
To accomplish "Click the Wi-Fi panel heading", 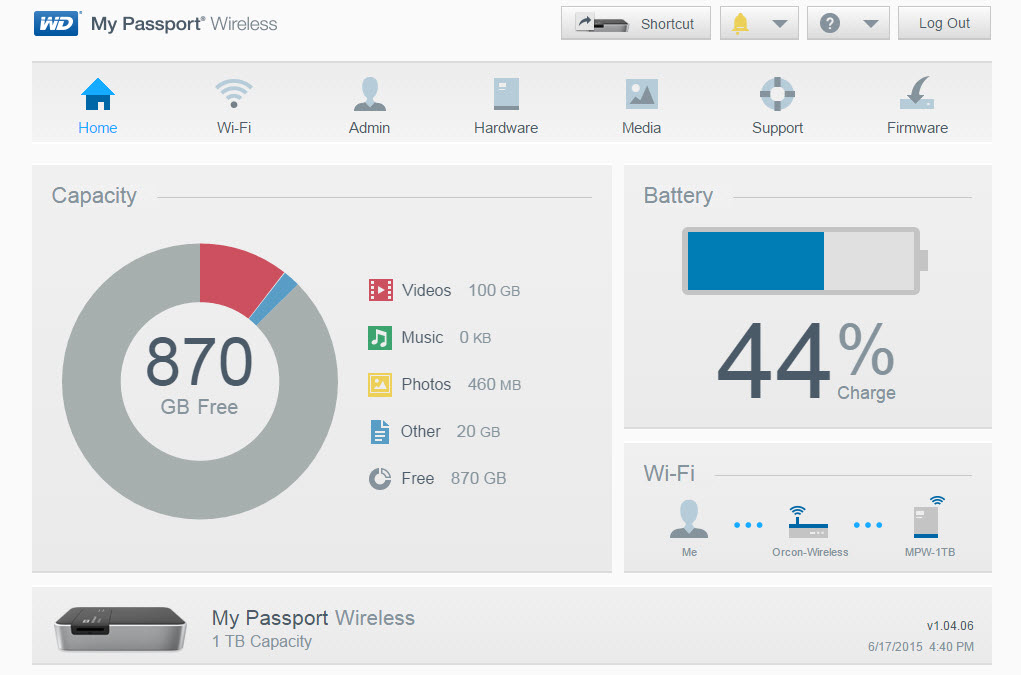I will click(x=669, y=473).
